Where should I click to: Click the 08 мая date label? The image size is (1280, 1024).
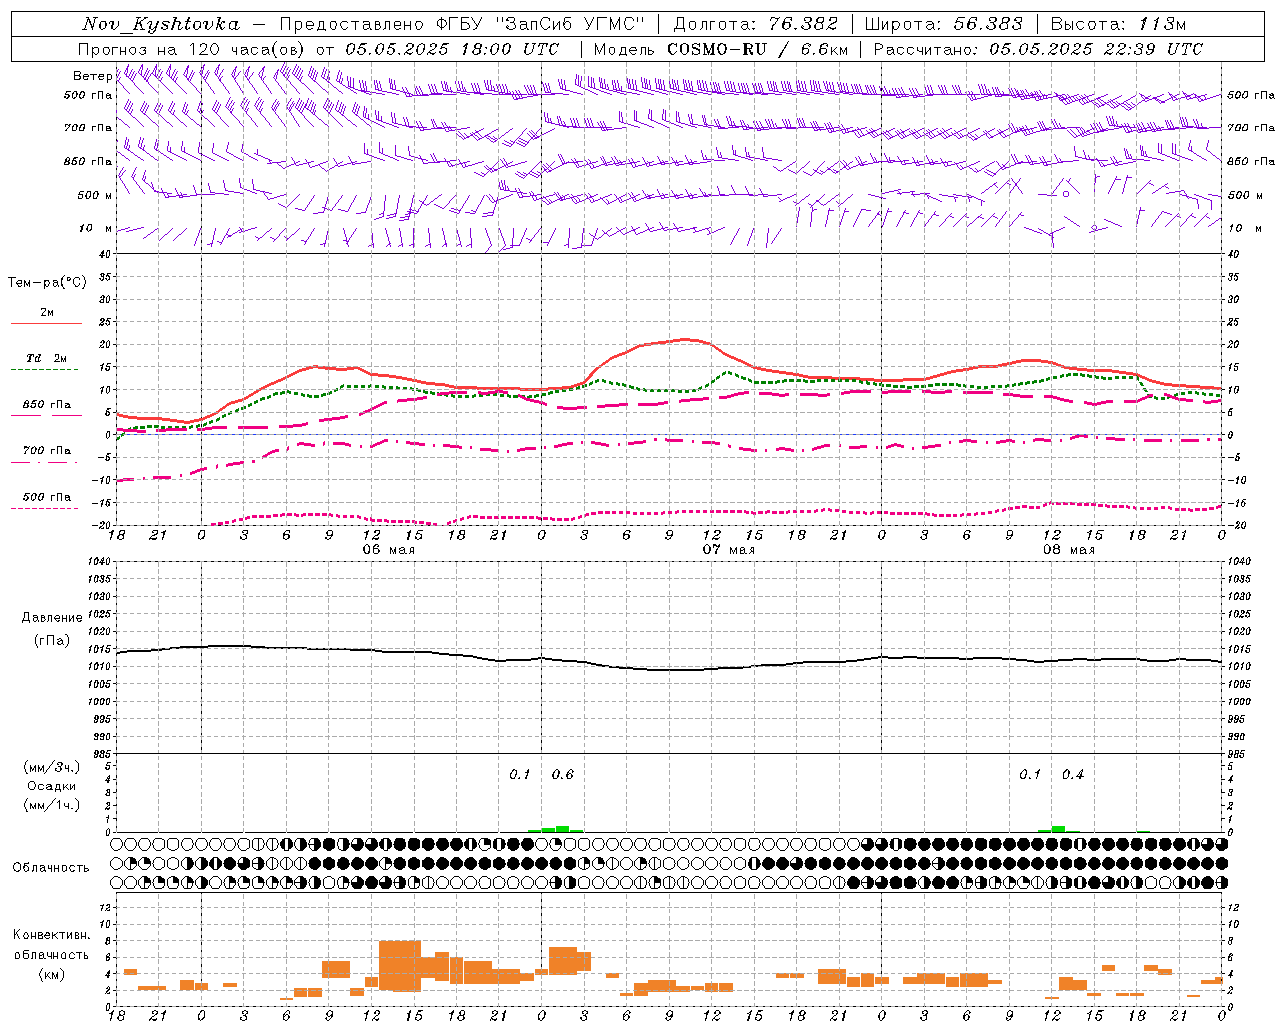[x=1069, y=550]
